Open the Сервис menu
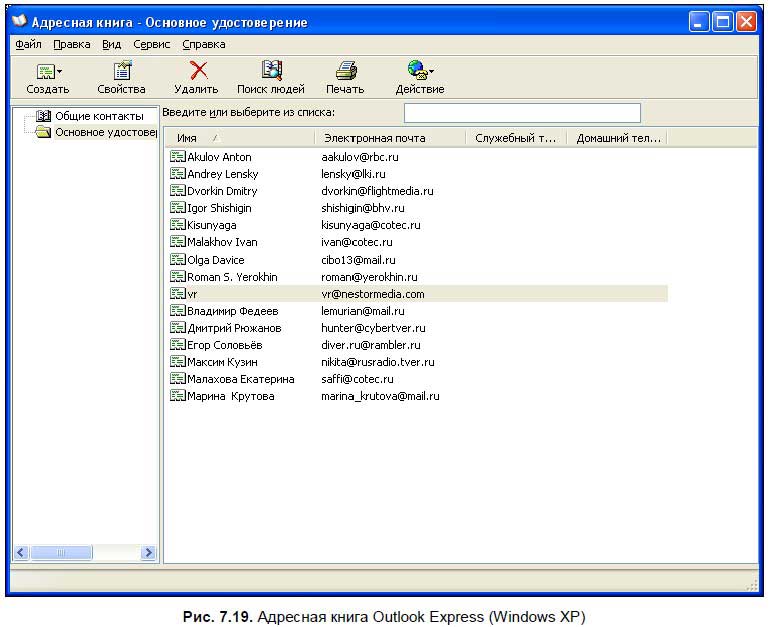Screen dimensions: 769x627 [152, 44]
